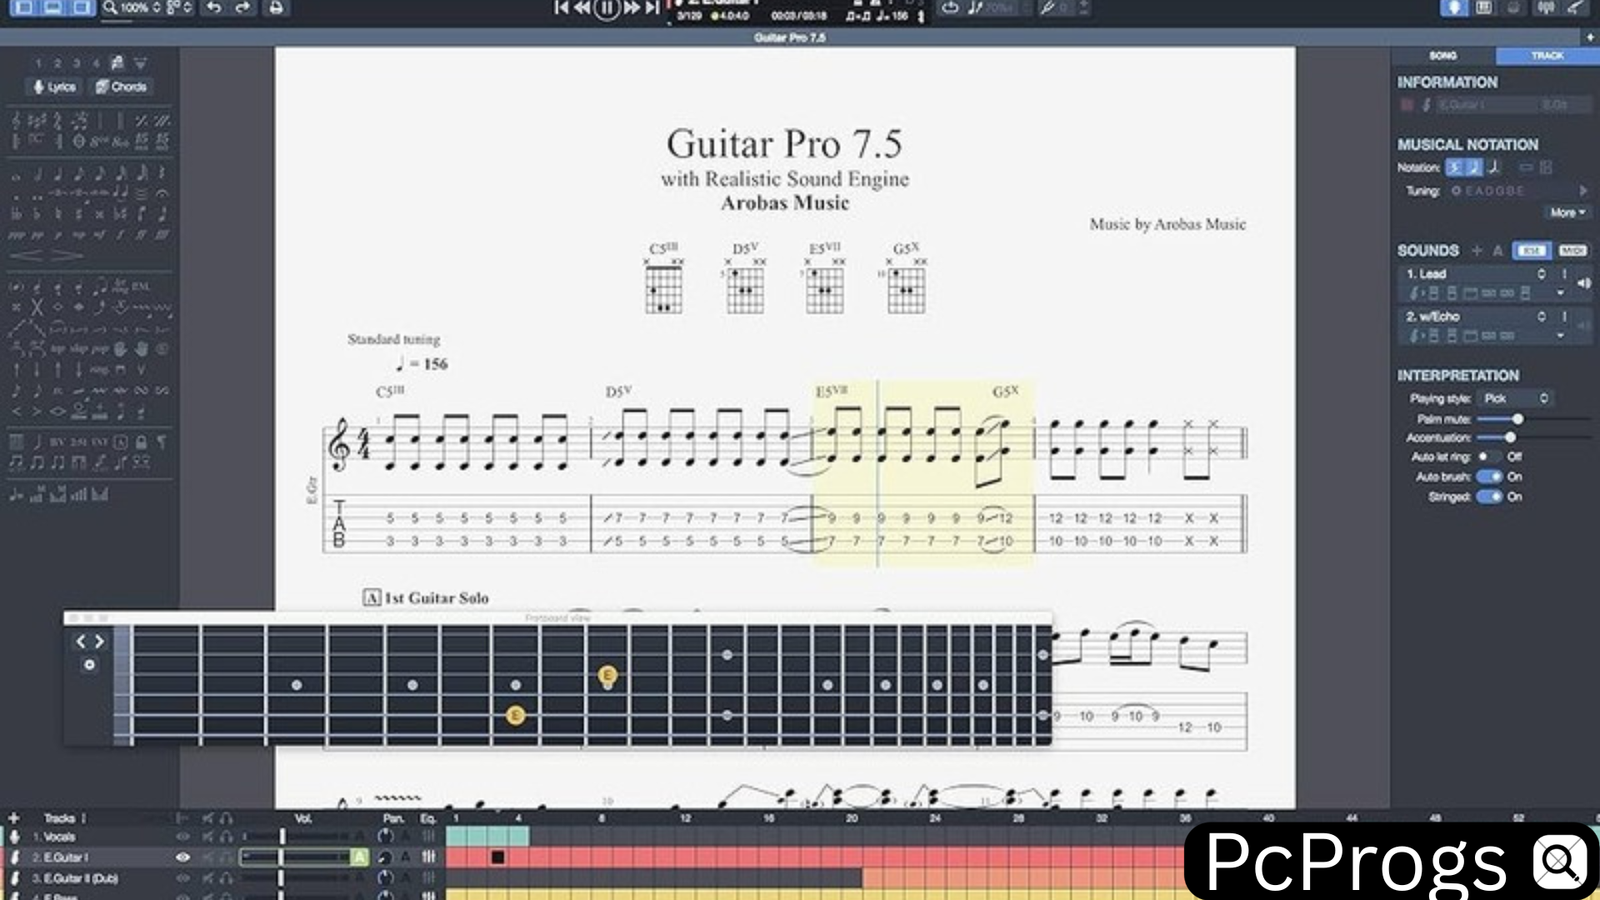Adjust the Palm mute slider
Screen dimensions: 1600x900
pos(1517,419)
